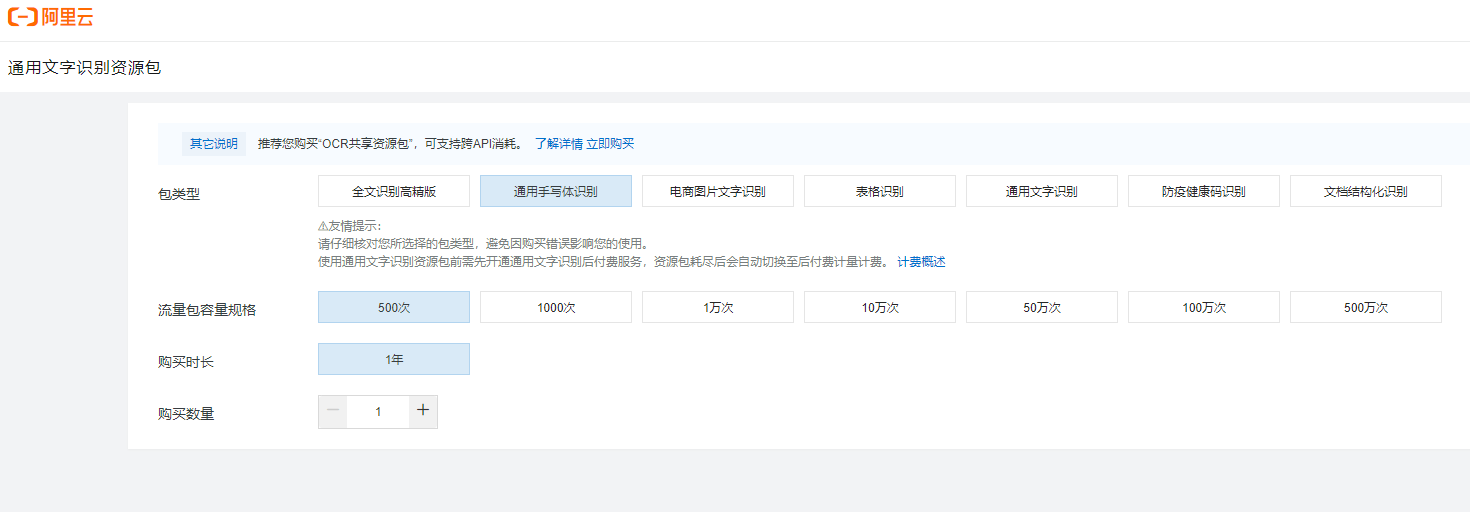Select 500万次 capacity option

coord(1366,307)
